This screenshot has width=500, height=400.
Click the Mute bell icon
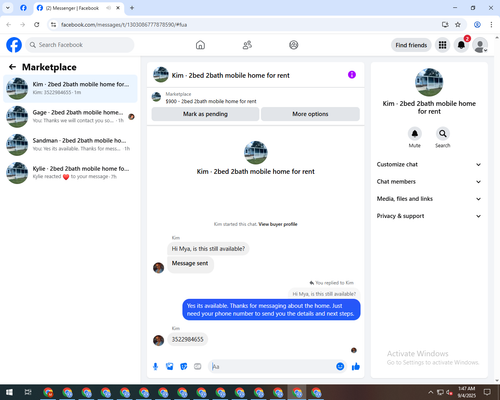click(415, 134)
